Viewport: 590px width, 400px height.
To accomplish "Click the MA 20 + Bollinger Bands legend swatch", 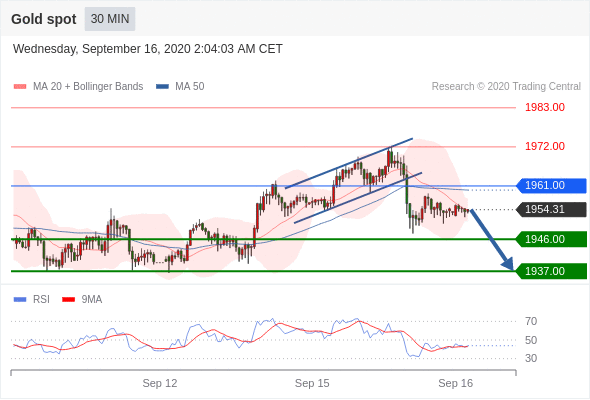I will click(20, 87).
